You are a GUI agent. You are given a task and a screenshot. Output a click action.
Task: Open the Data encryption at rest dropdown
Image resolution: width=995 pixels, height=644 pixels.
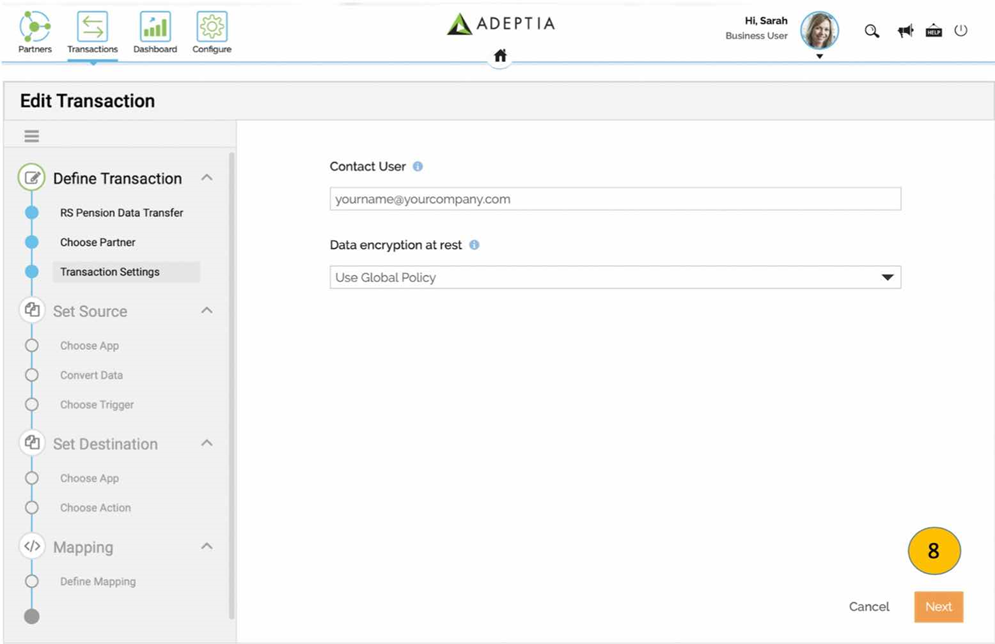tap(615, 277)
